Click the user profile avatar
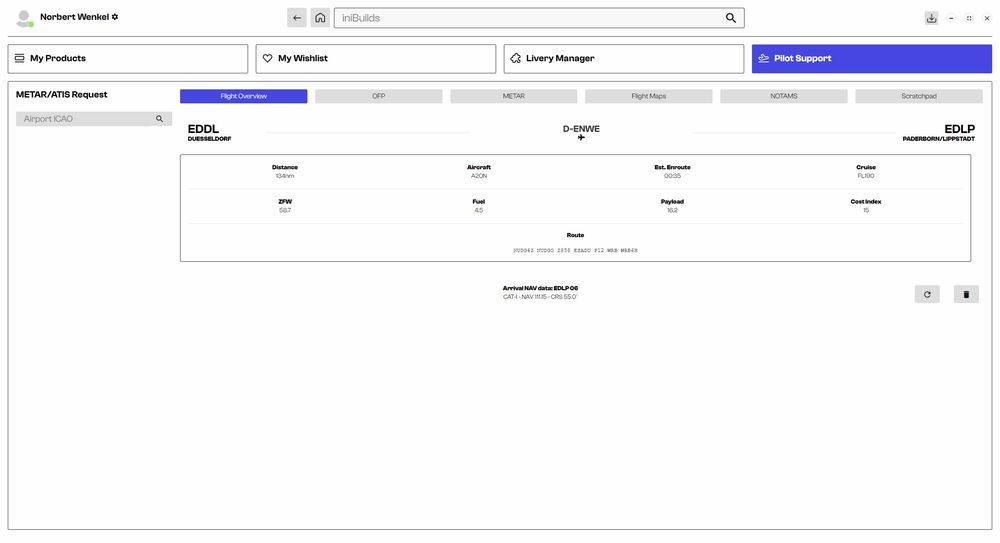1000x543 pixels. [24, 18]
